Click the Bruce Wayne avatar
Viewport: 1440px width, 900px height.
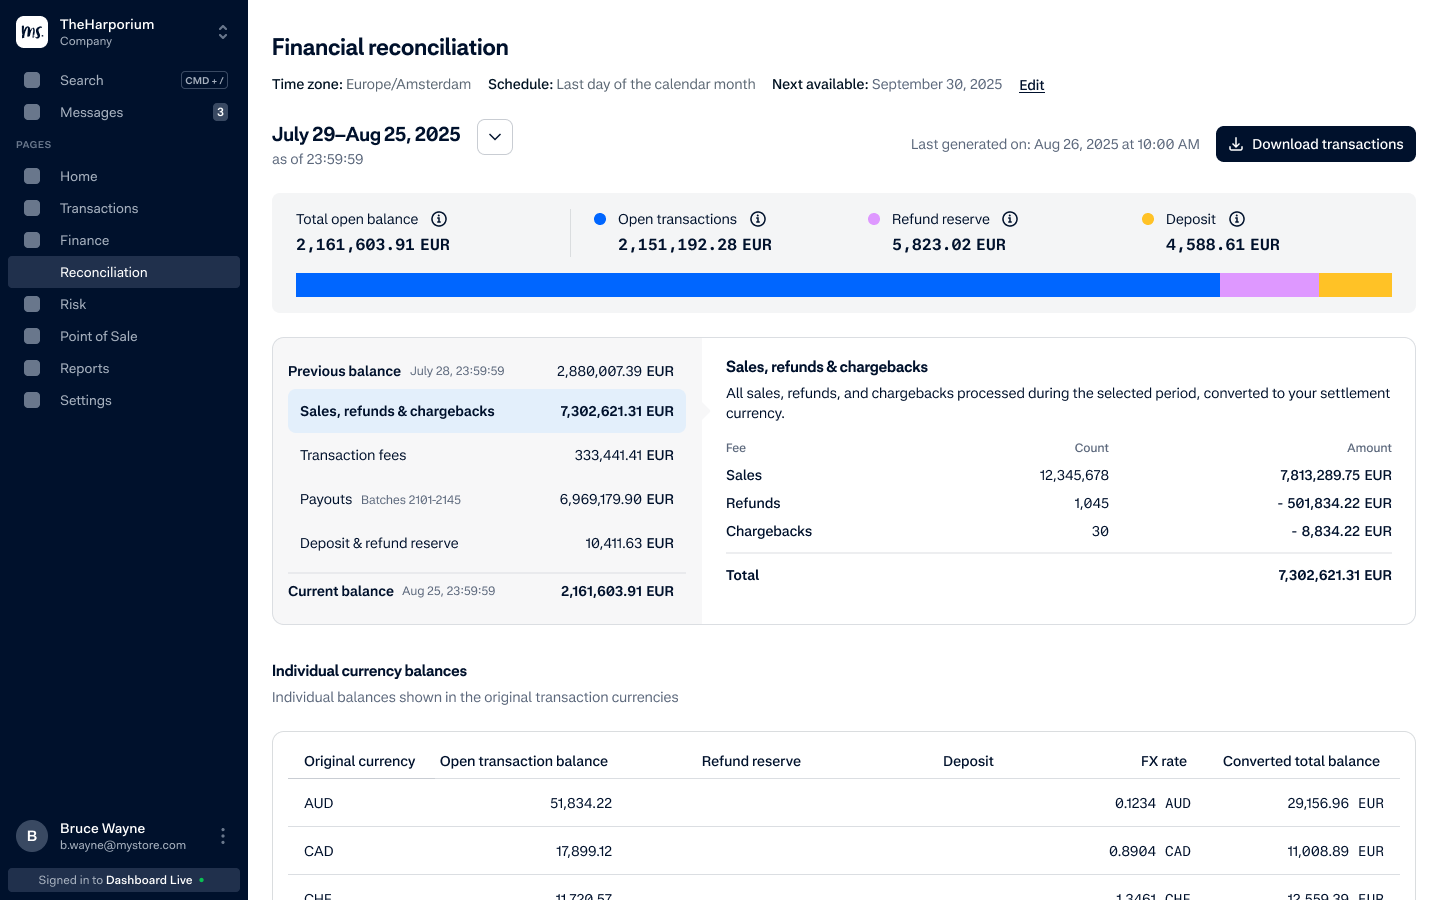tap(32, 836)
